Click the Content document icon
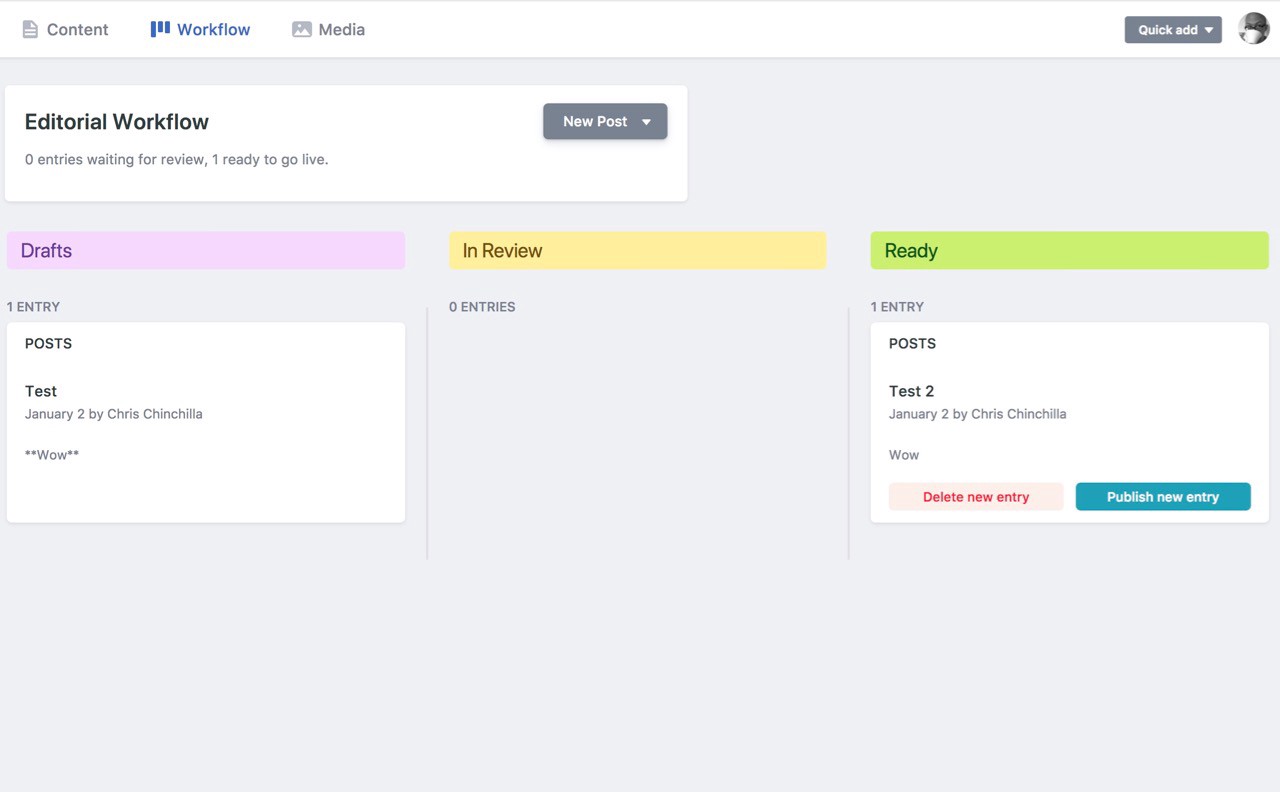 pos(30,30)
